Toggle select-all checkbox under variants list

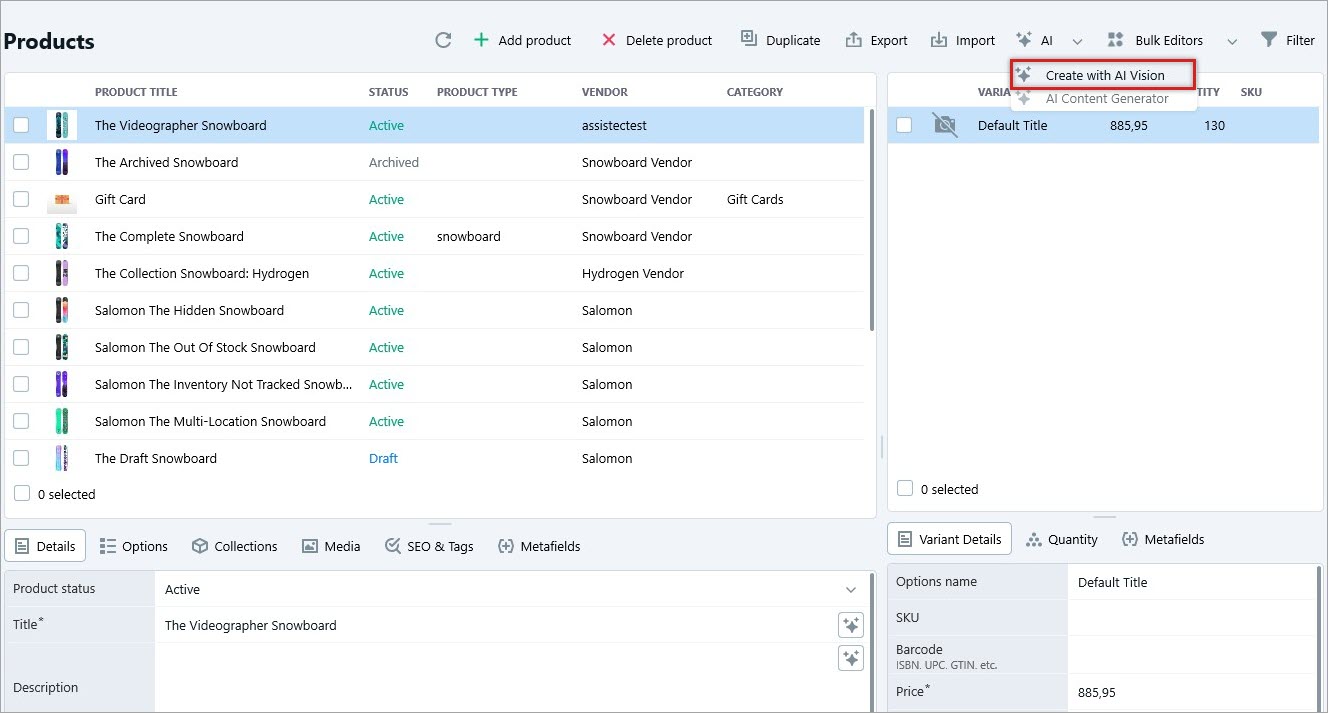905,489
